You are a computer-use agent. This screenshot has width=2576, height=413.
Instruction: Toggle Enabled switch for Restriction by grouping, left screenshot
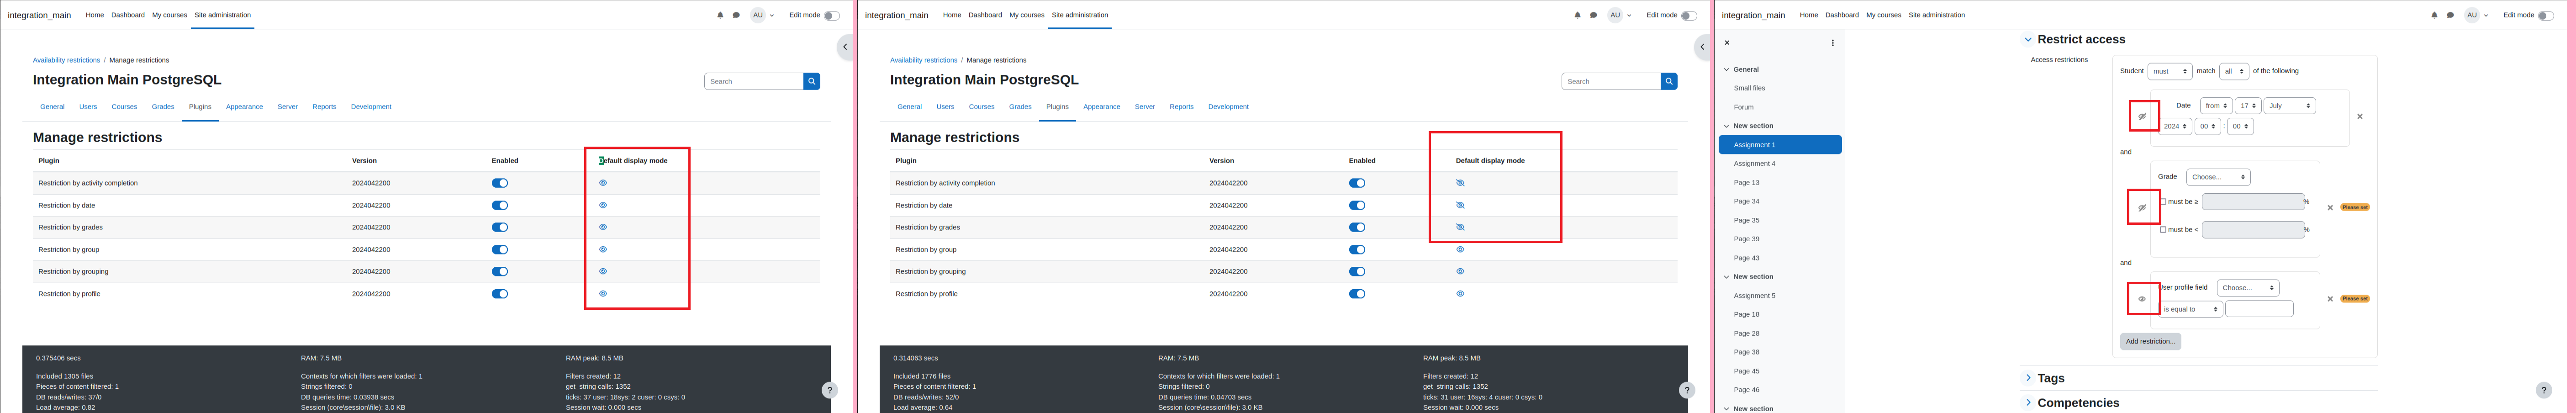(500, 271)
